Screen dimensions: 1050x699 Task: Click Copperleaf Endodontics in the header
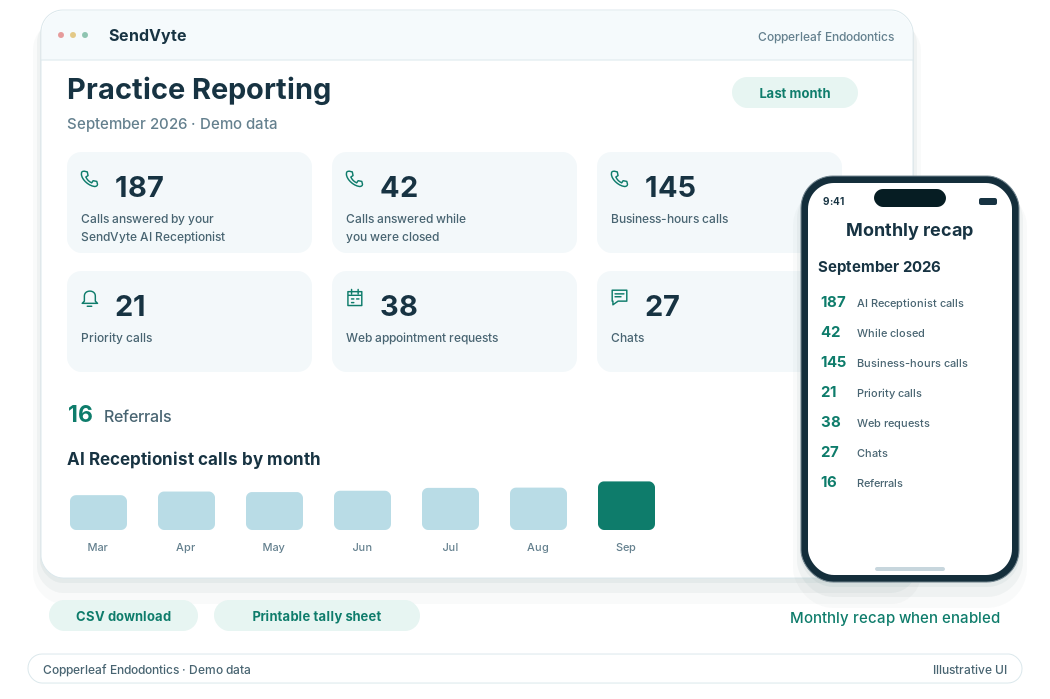click(x=826, y=37)
